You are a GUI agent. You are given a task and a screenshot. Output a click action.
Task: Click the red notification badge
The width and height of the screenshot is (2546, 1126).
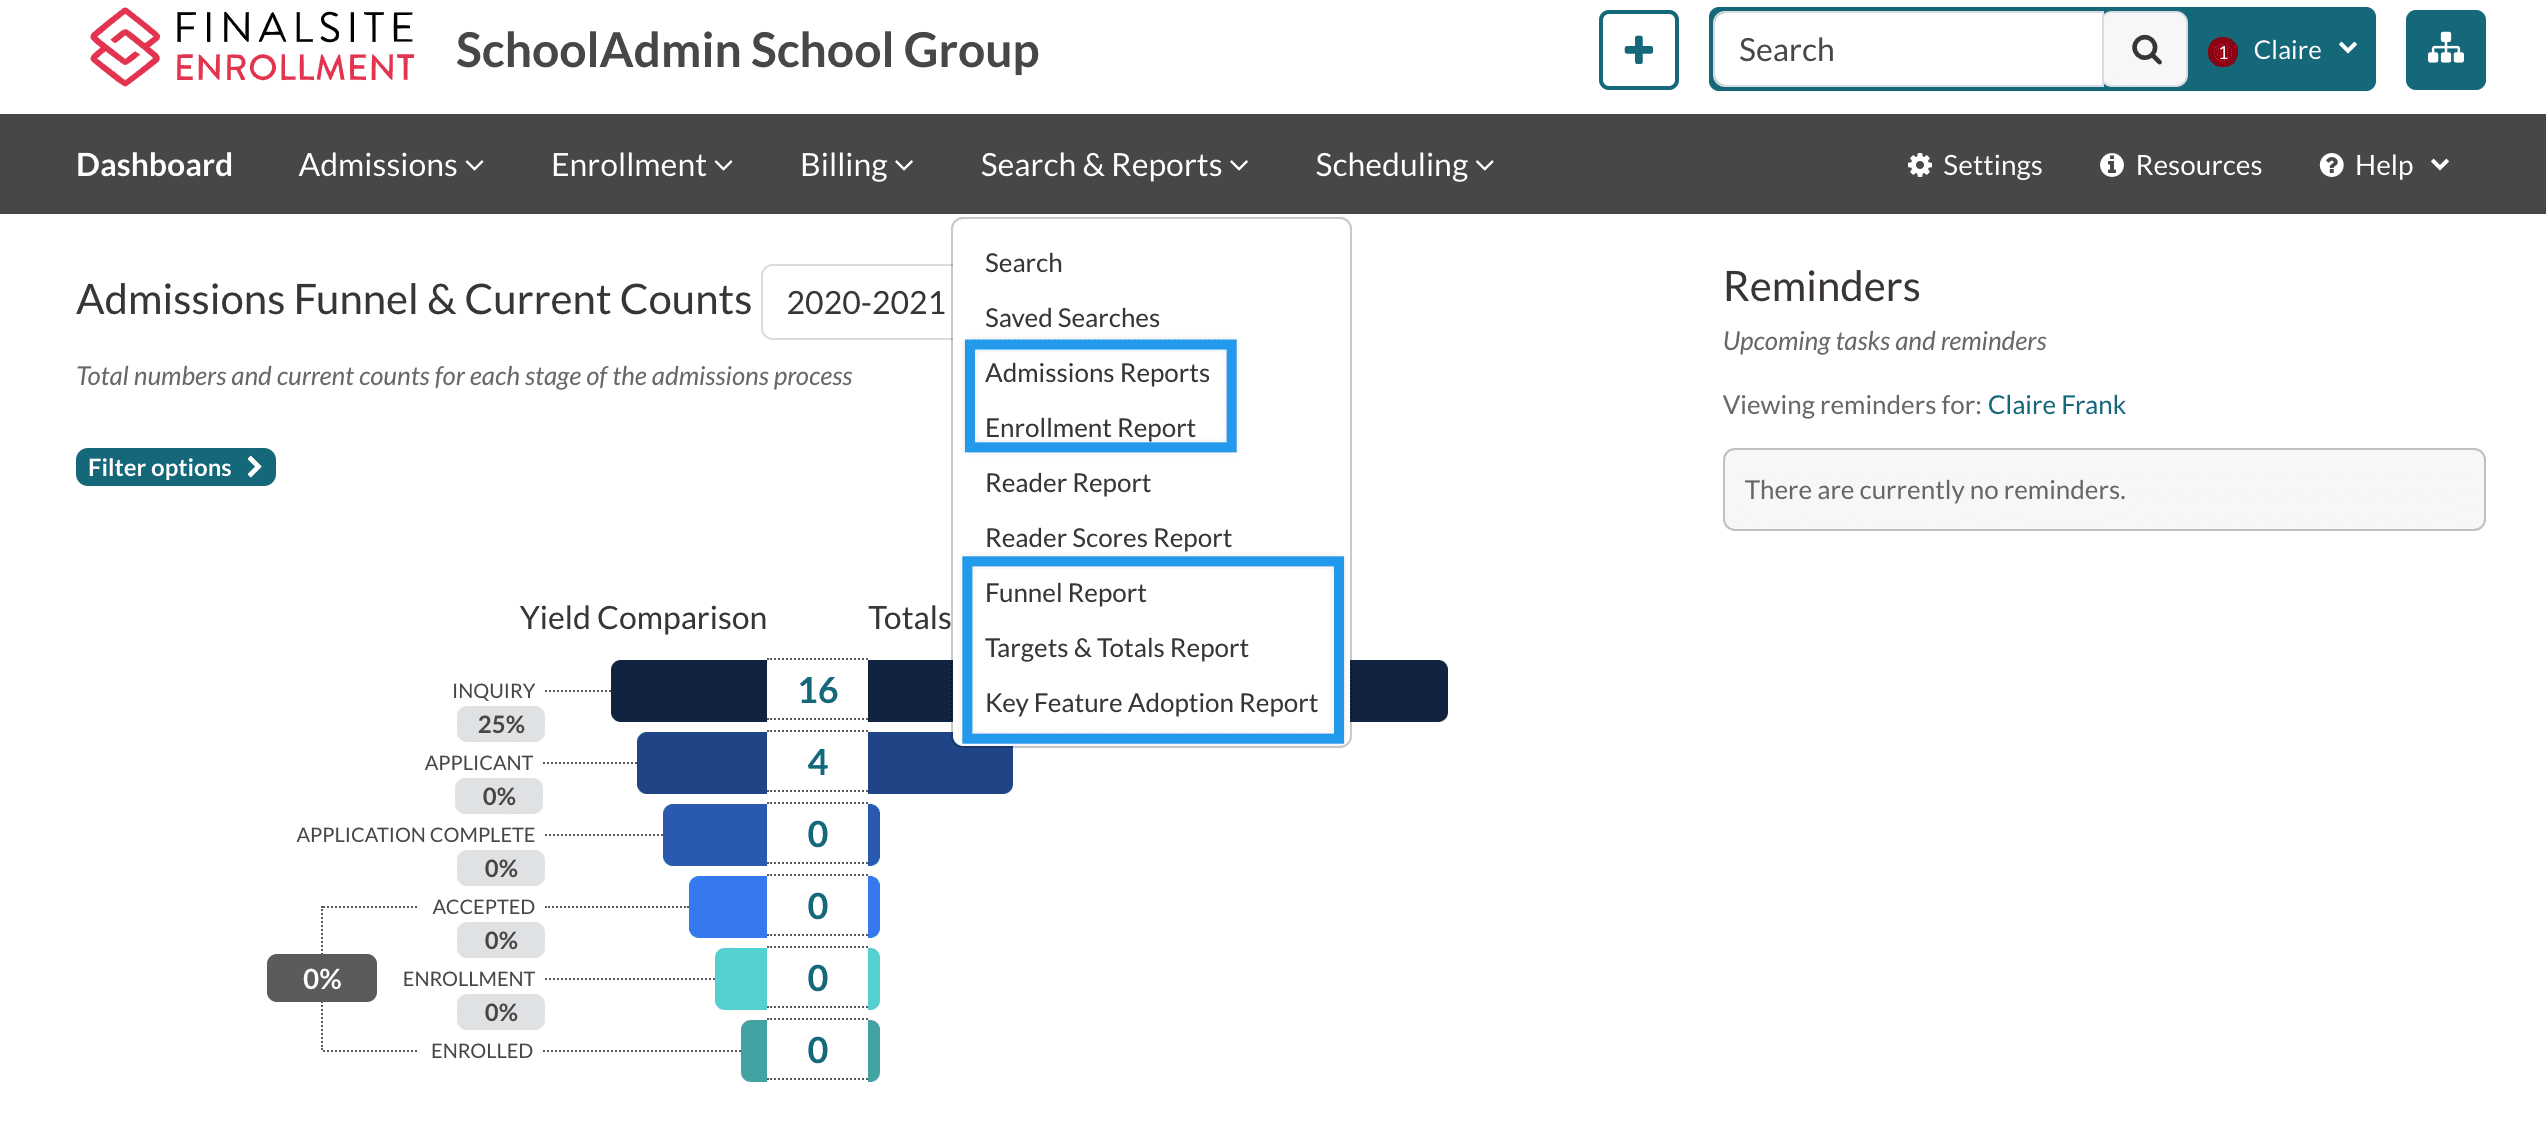tap(2222, 52)
